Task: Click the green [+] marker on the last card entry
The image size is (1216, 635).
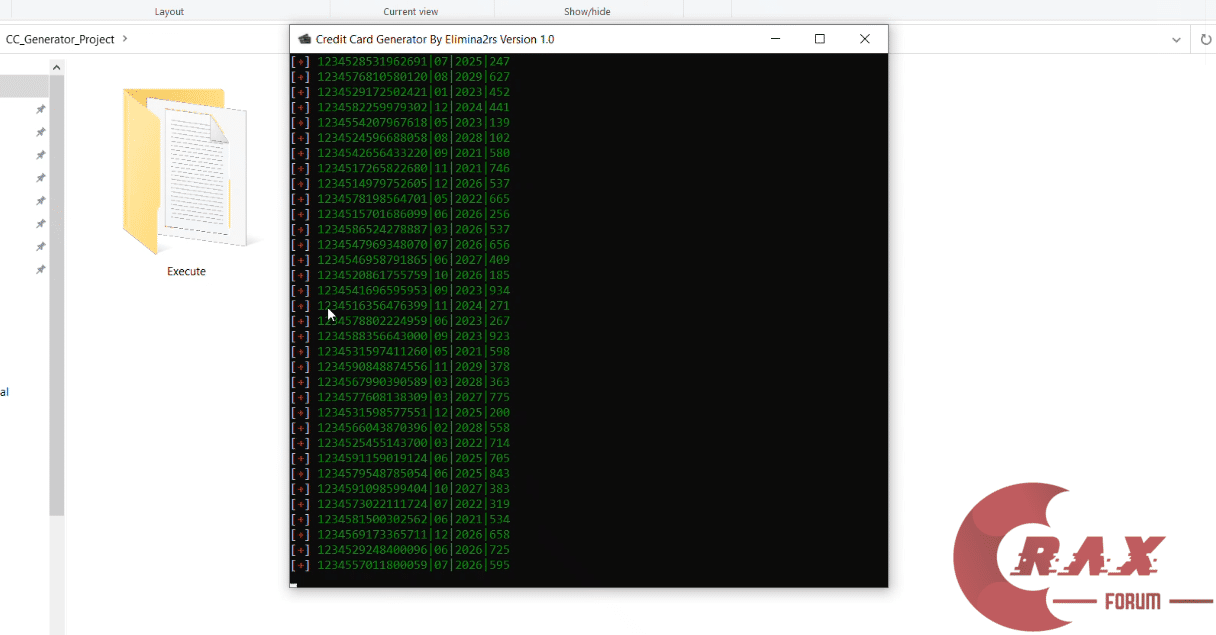Action: click(x=300, y=565)
